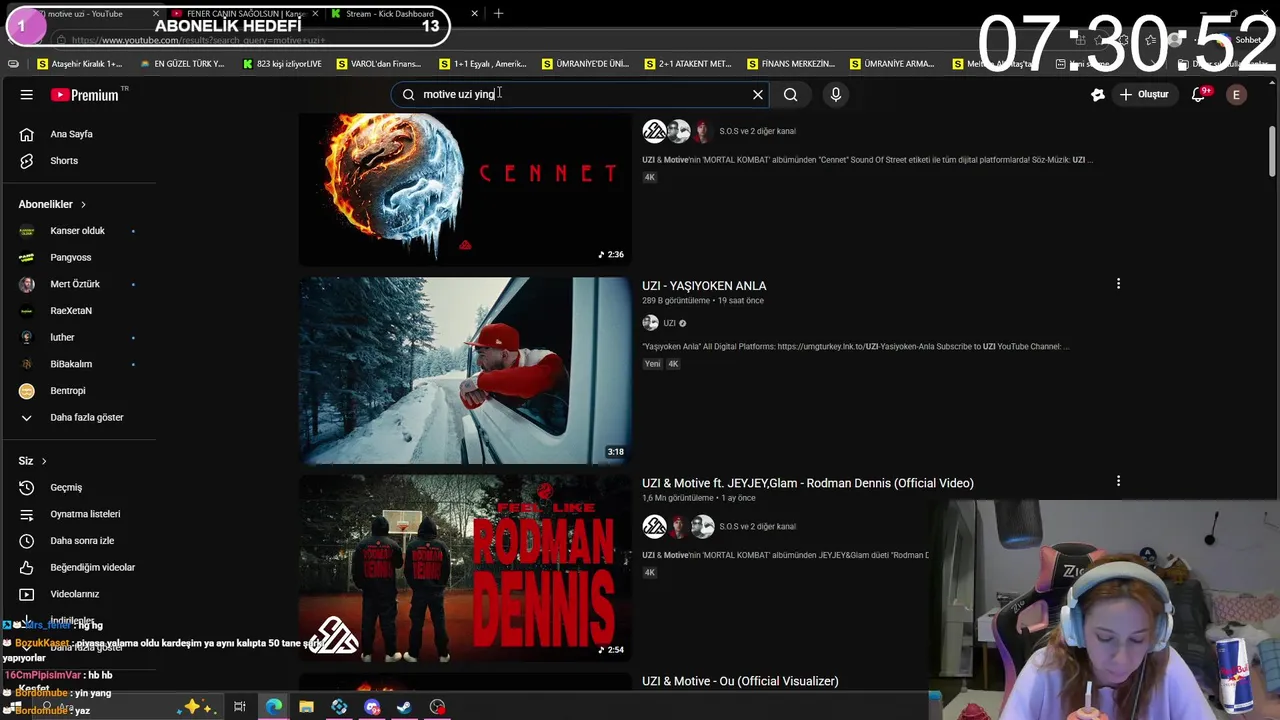Open 'S.O.S ve 2 diğer kanal' on Cennet result

click(757, 131)
